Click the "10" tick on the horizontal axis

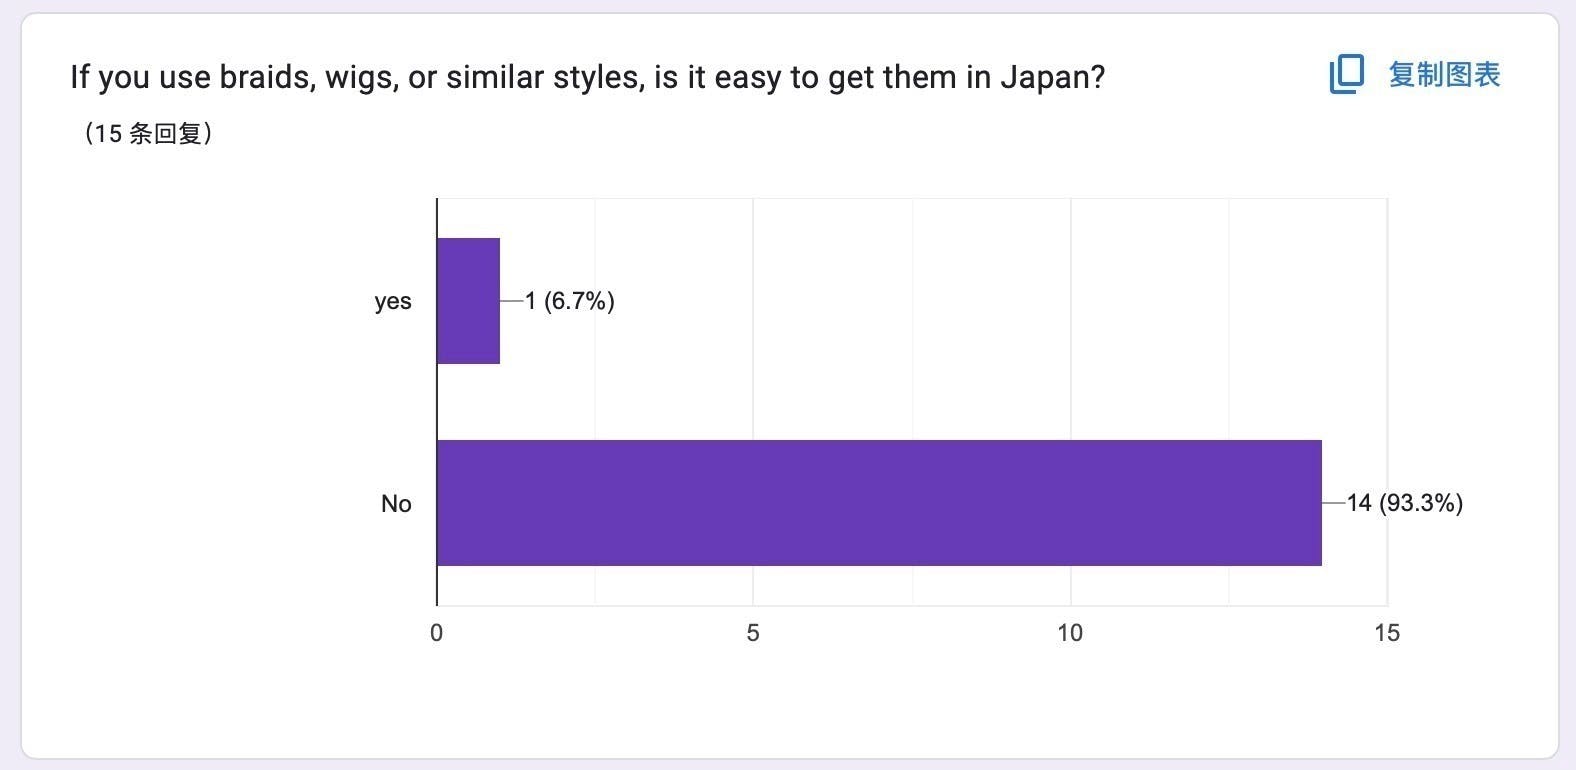pyautogui.click(x=1070, y=633)
